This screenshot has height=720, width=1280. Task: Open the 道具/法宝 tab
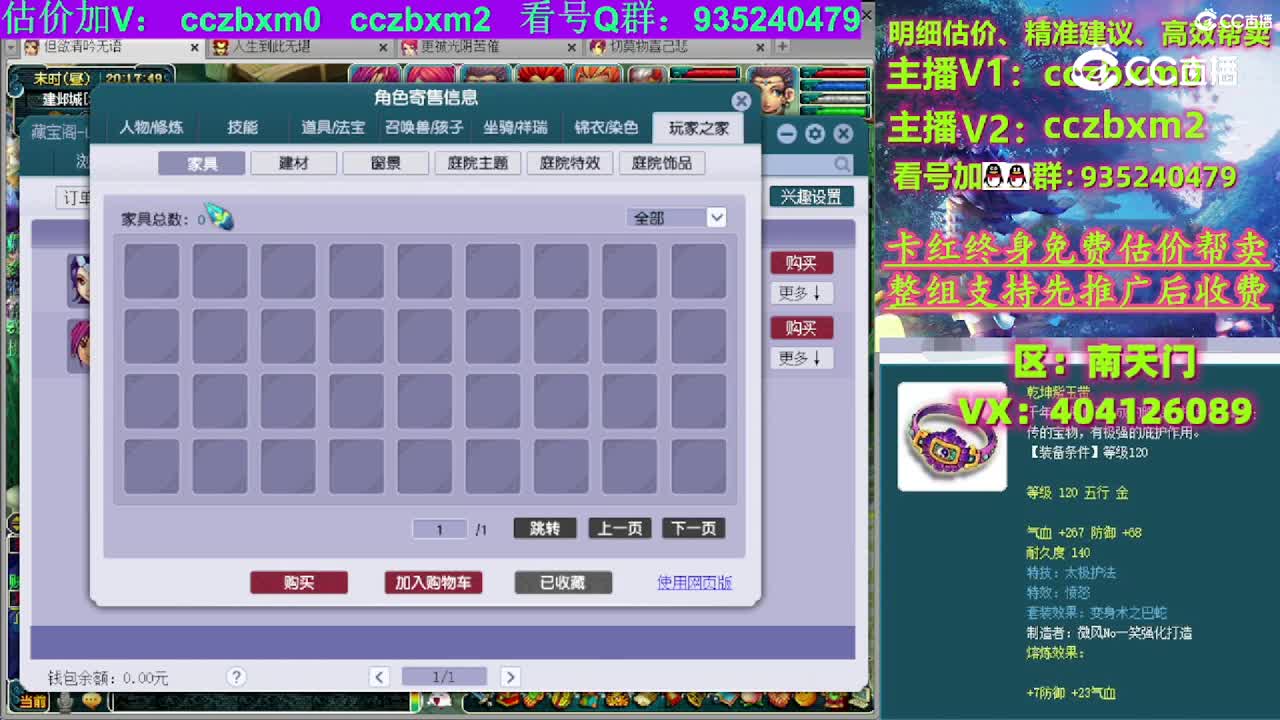(333, 127)
